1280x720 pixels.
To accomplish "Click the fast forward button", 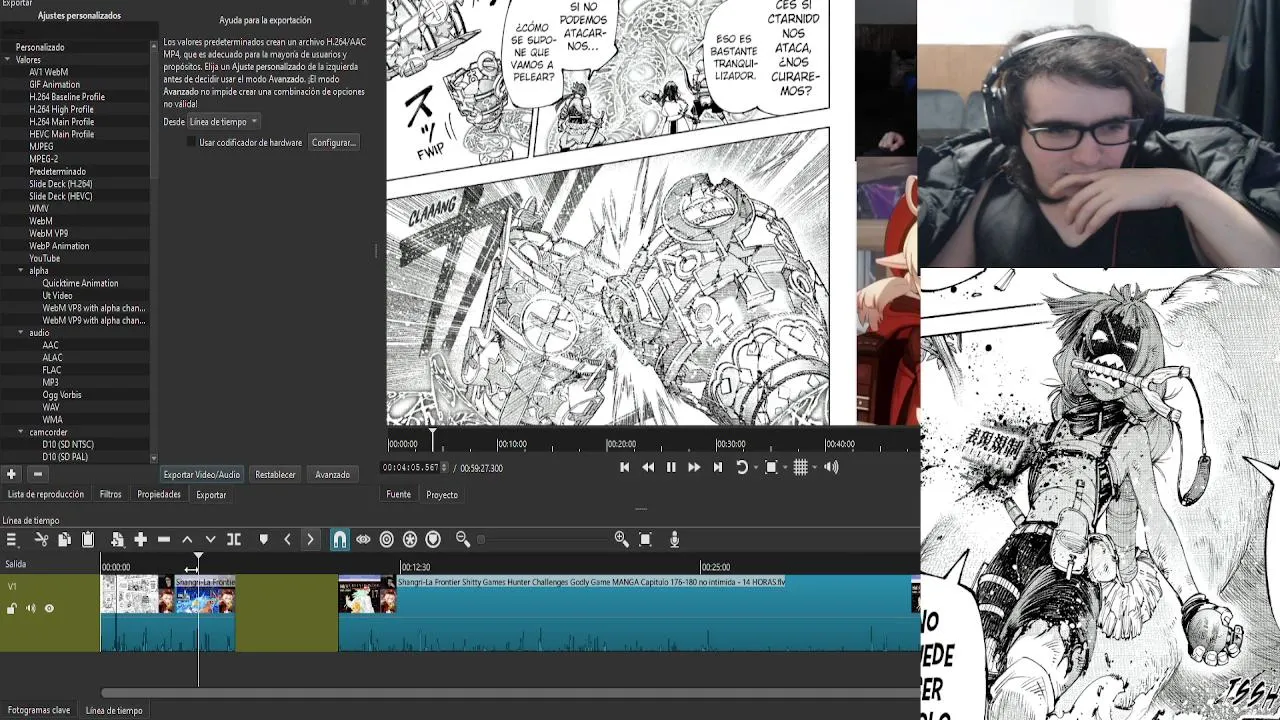I will 694,467.
